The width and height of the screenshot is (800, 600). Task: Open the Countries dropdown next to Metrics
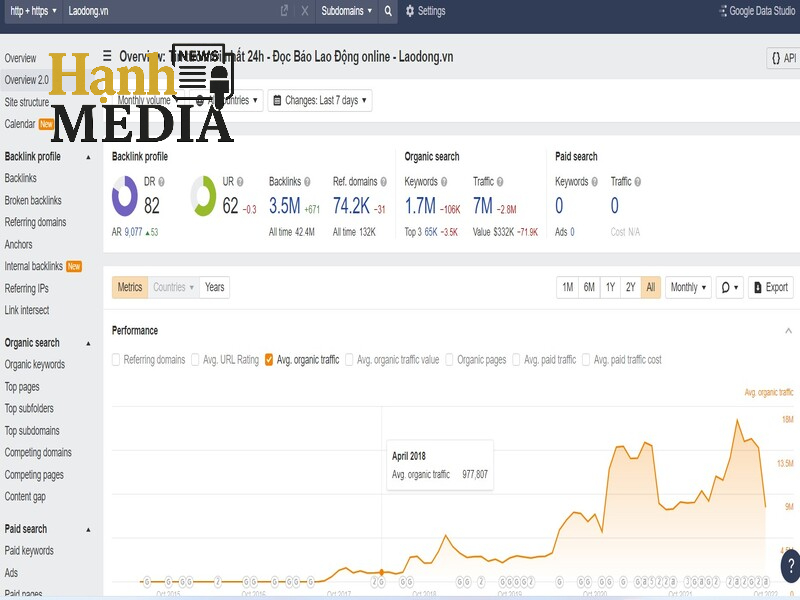[x=173, y=287]
